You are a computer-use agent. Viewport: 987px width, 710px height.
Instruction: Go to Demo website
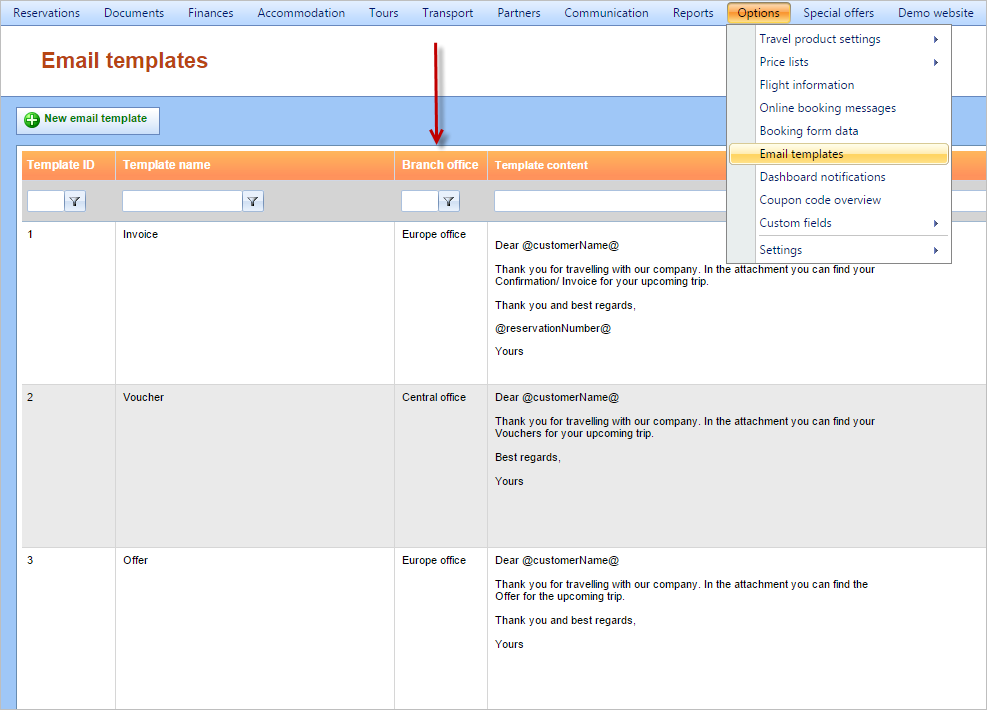pyautogui.click(x=936, y=13)
